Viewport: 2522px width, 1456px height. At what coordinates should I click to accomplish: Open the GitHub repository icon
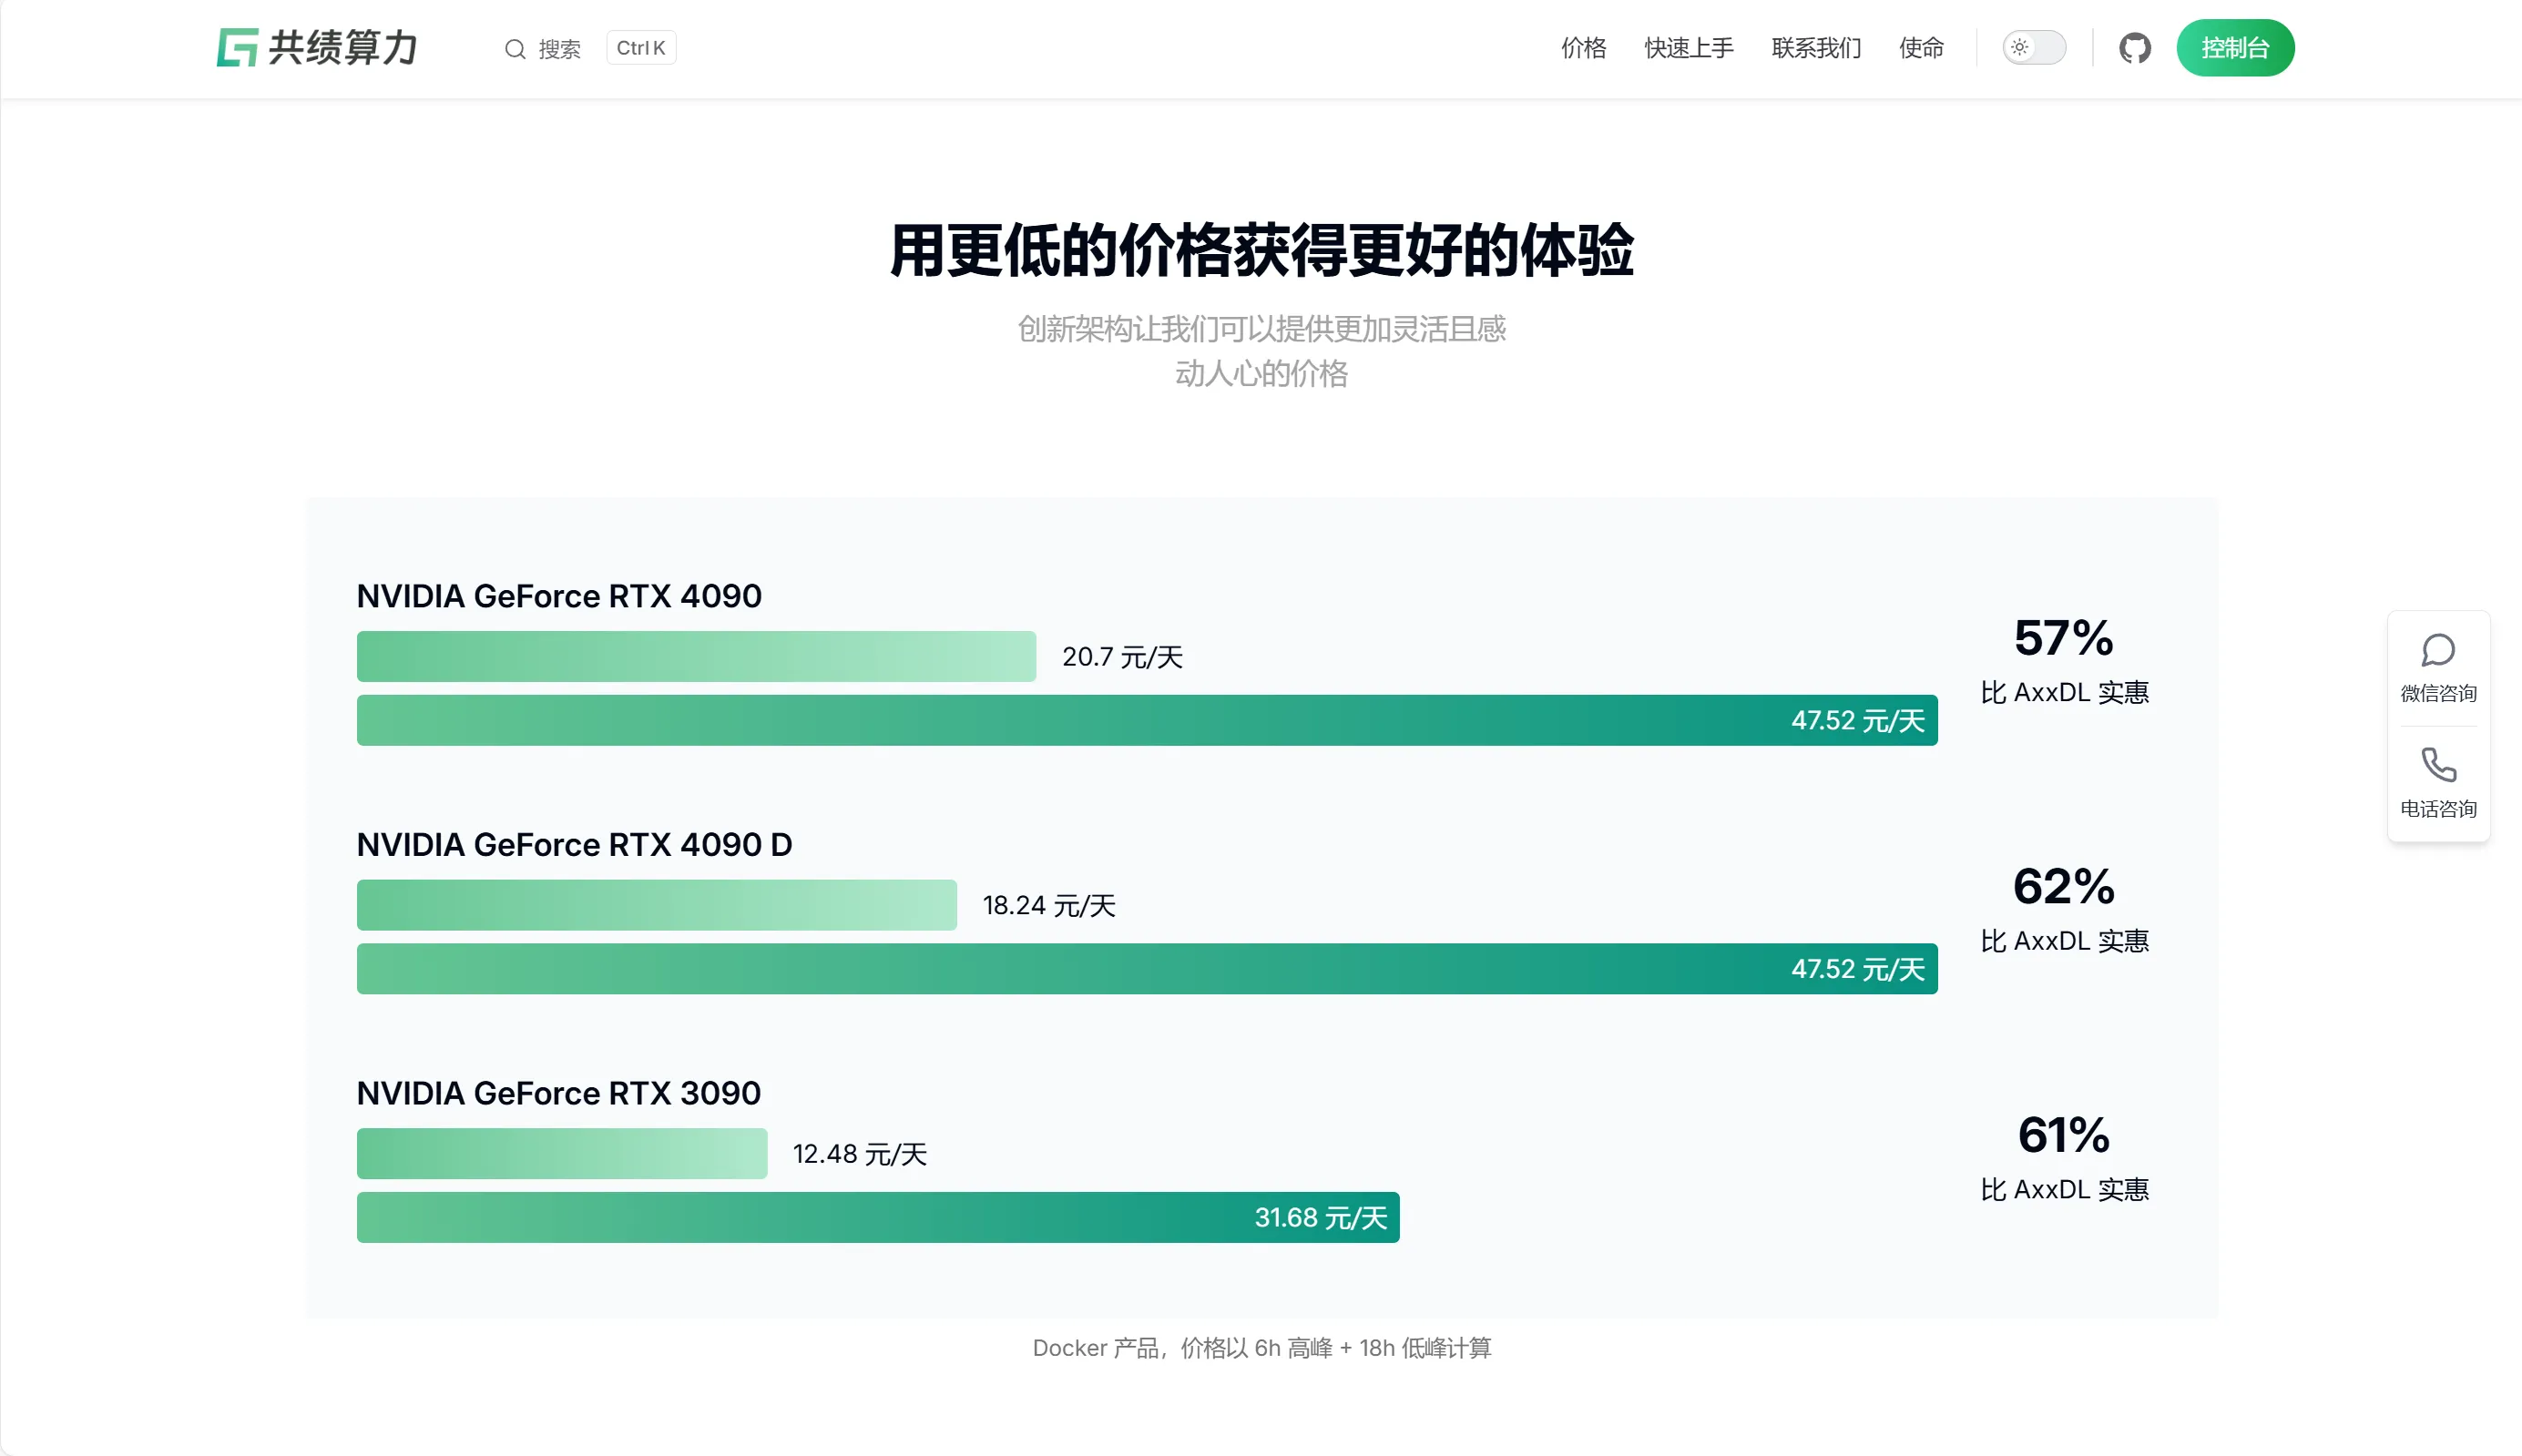pyautogui.click(x=2135, y=47)
